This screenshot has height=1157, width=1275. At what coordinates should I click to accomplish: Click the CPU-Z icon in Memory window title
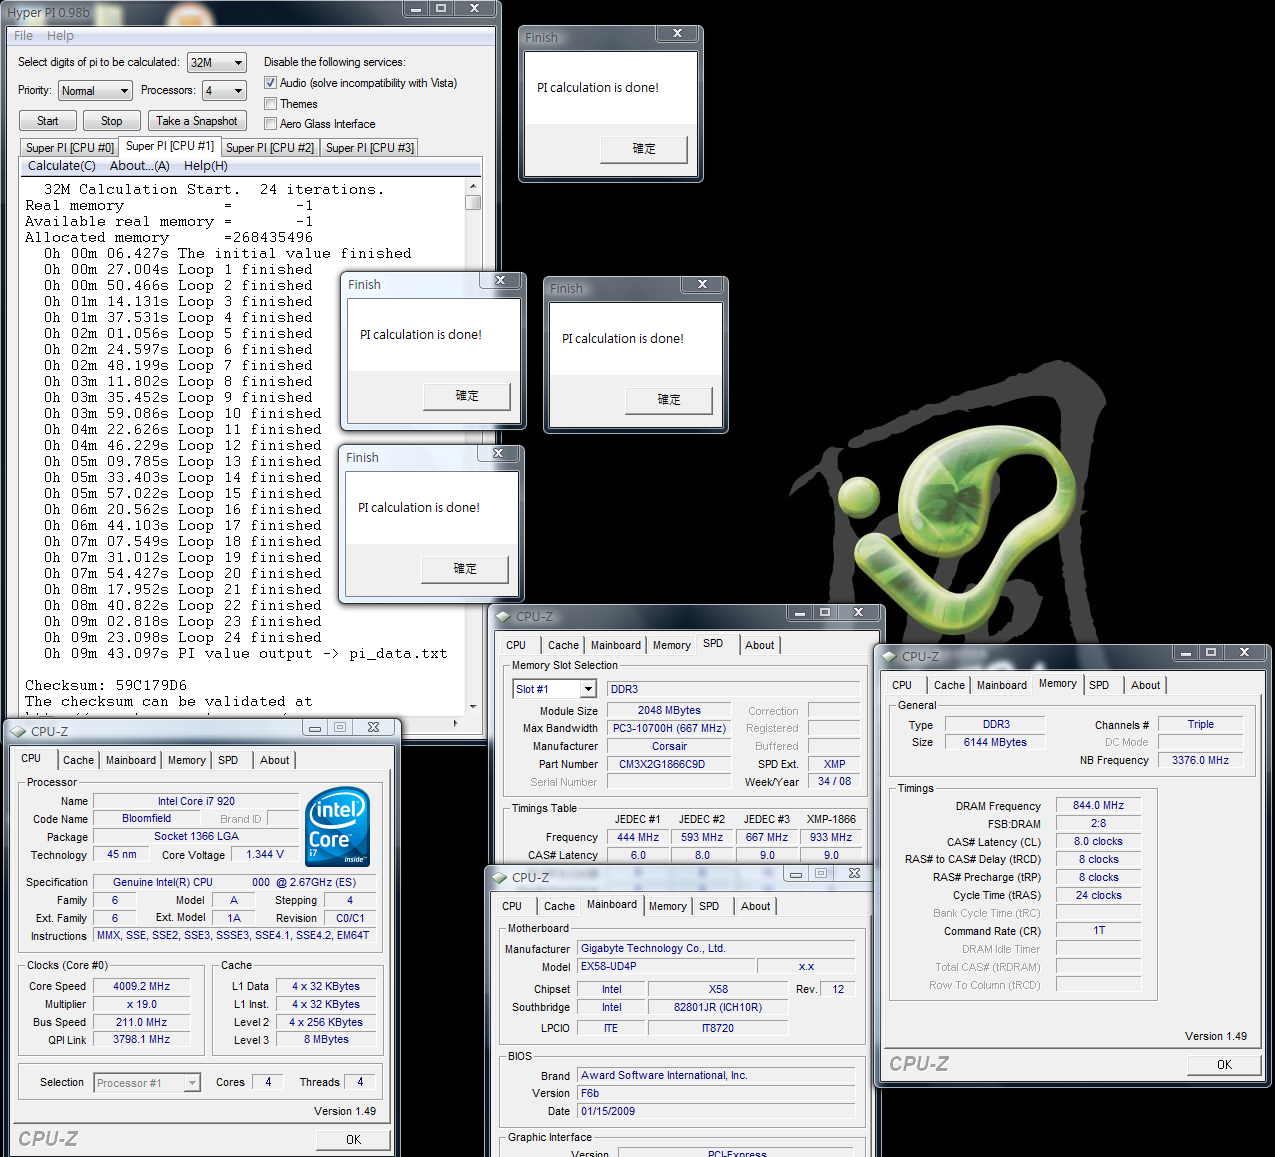[890, 657]
